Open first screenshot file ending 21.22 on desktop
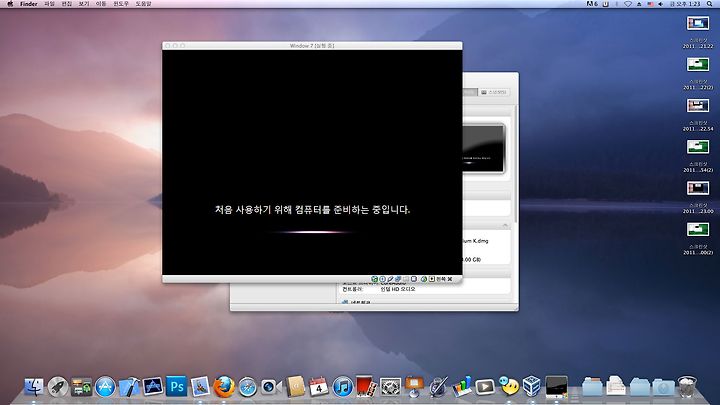This screenshot has width=720, height=405. [x=698, y=23]
